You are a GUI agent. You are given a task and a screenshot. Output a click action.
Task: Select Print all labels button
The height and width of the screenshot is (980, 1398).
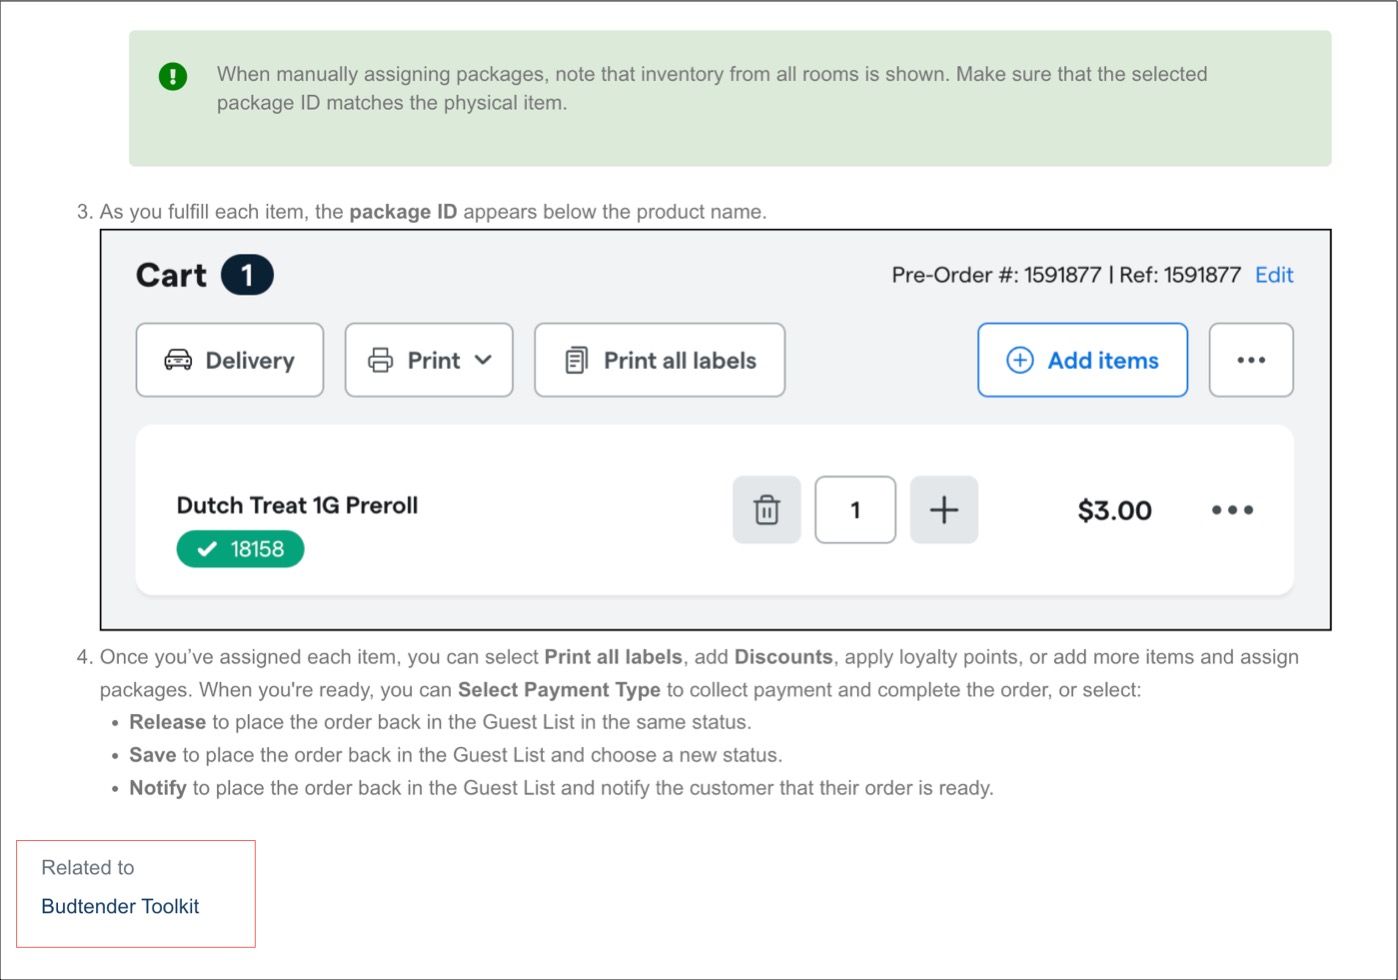point(660,360)
